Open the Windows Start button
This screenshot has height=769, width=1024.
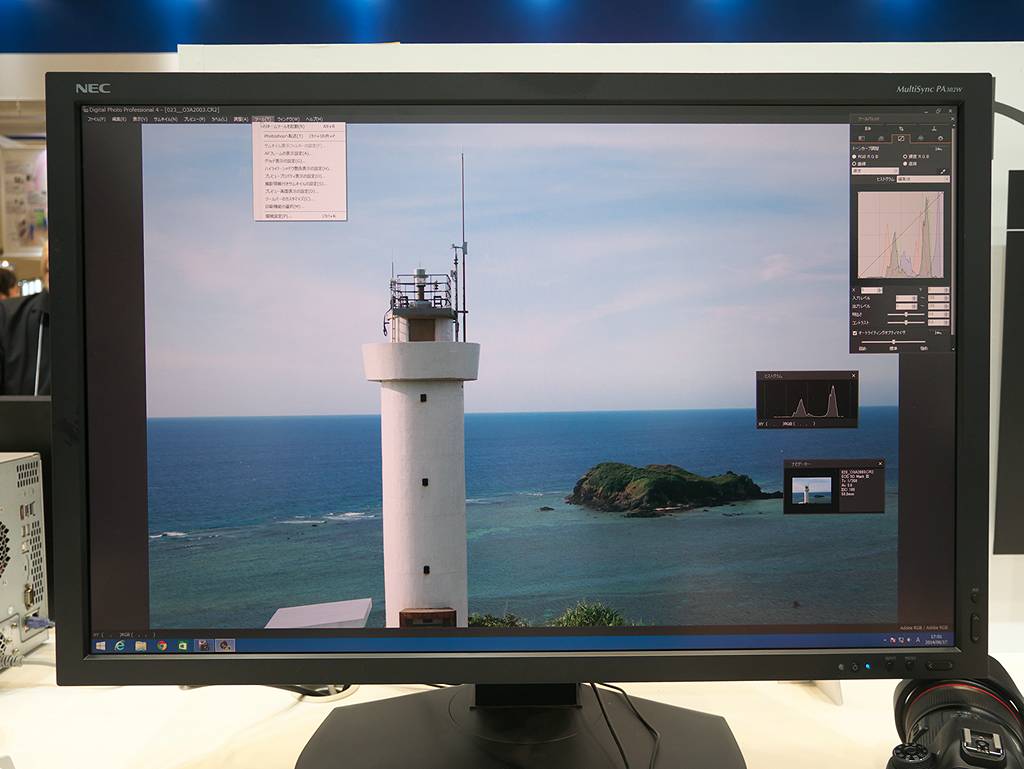[x=101, y=646]
